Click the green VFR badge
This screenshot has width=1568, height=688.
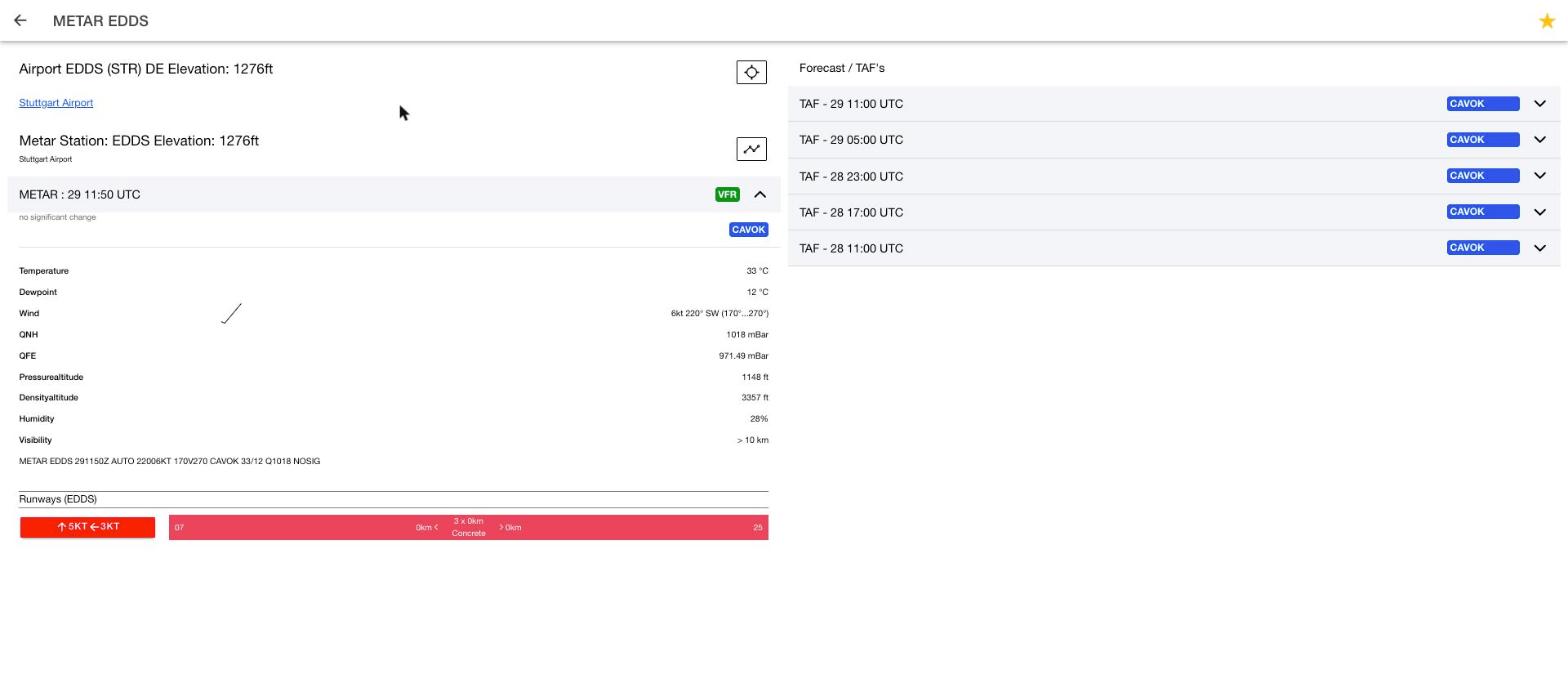[x=727, y=195]
